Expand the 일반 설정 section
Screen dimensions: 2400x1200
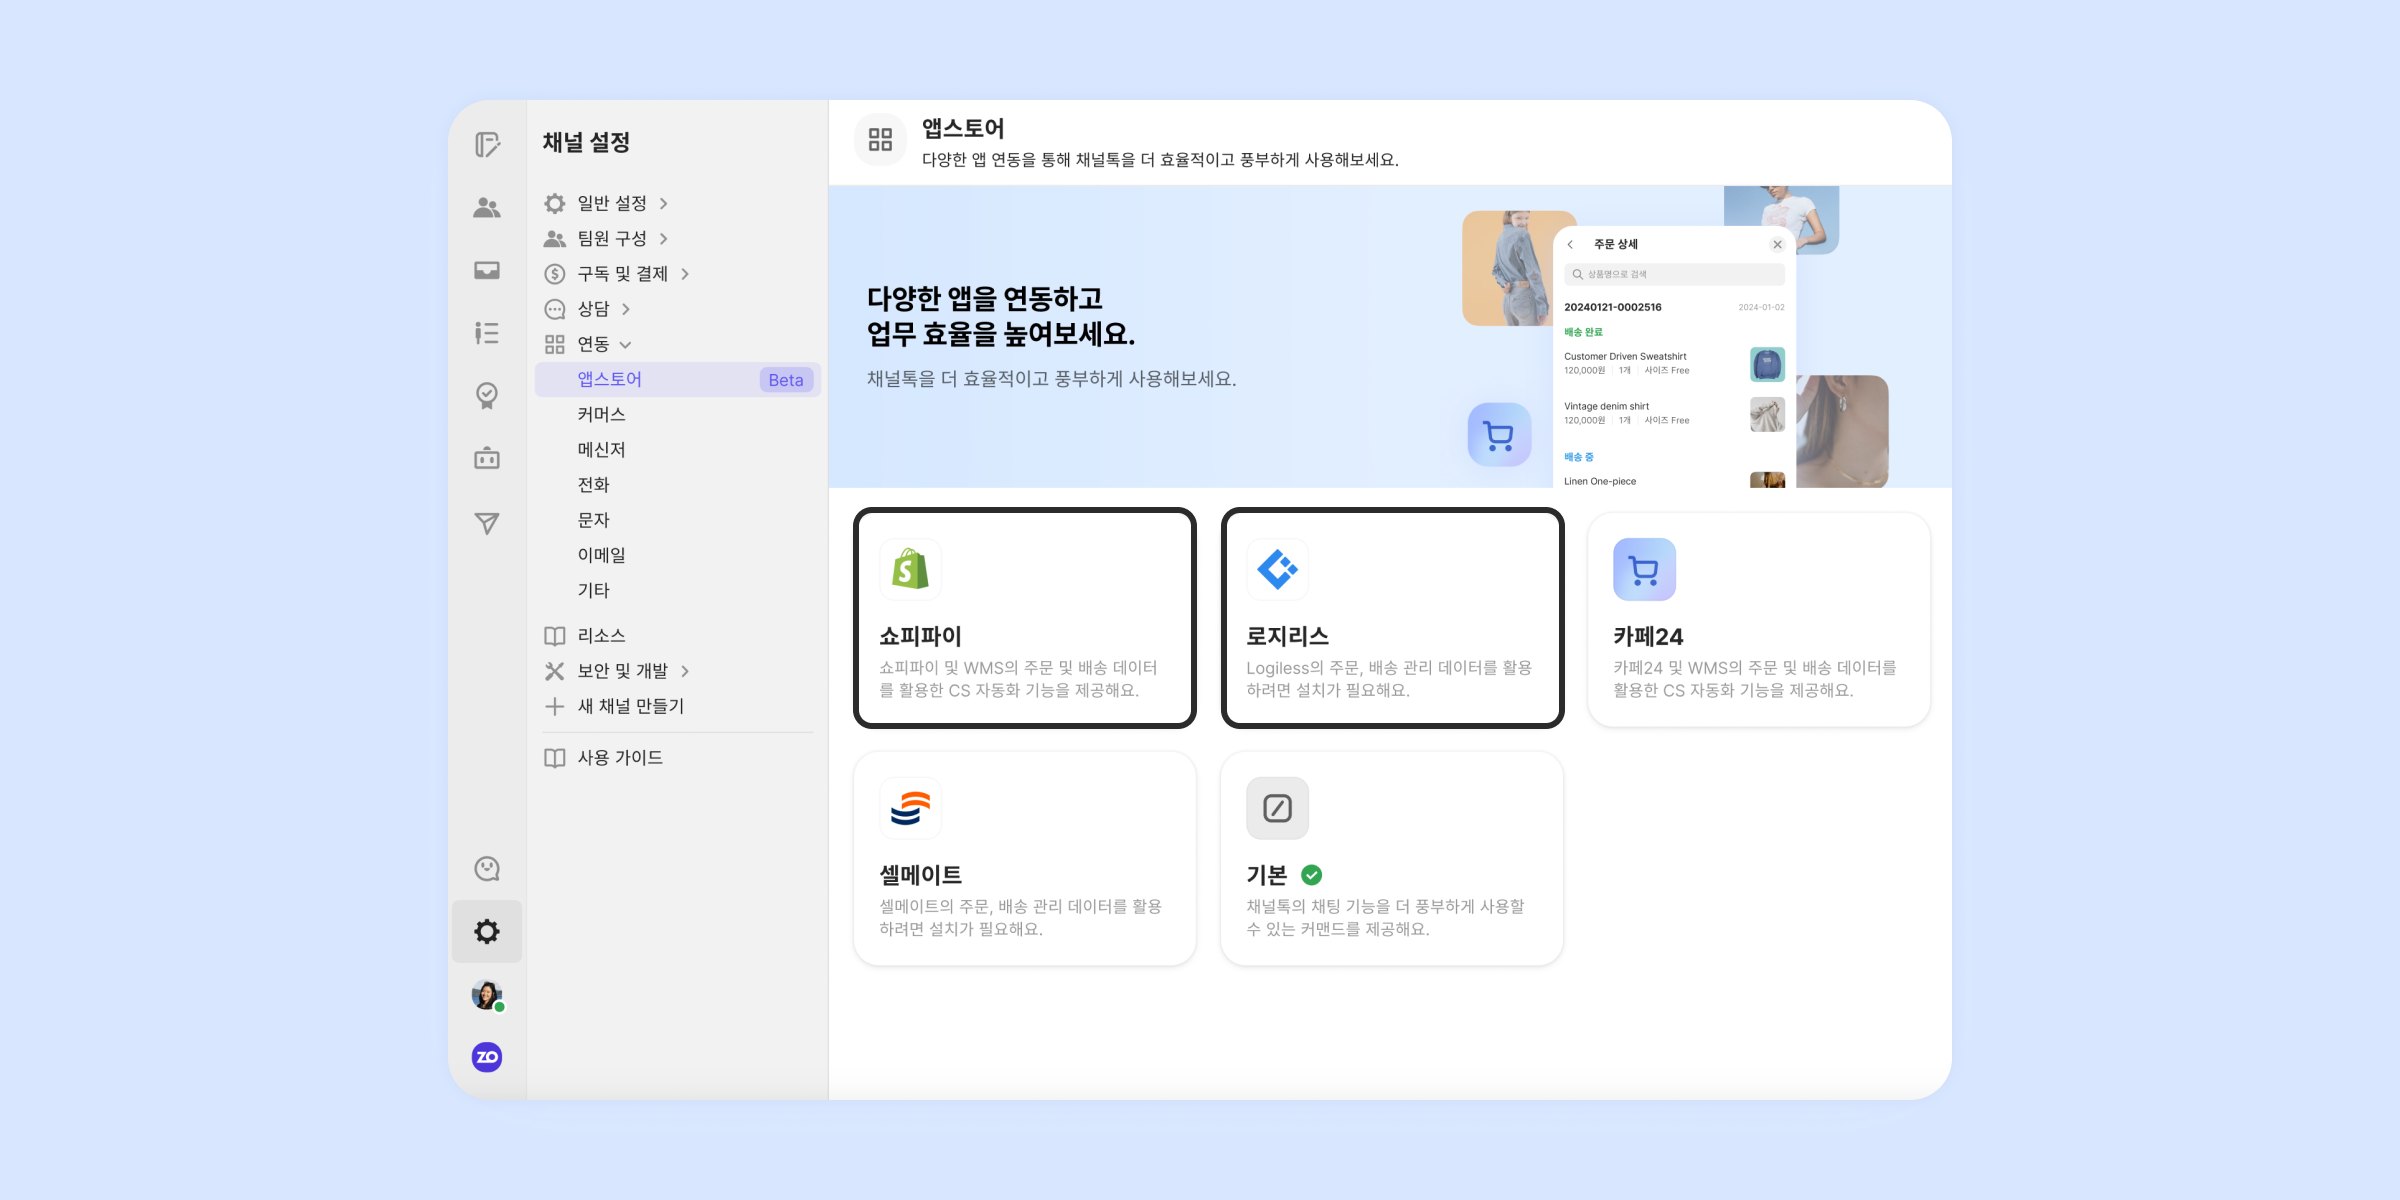tap(612, 203)
